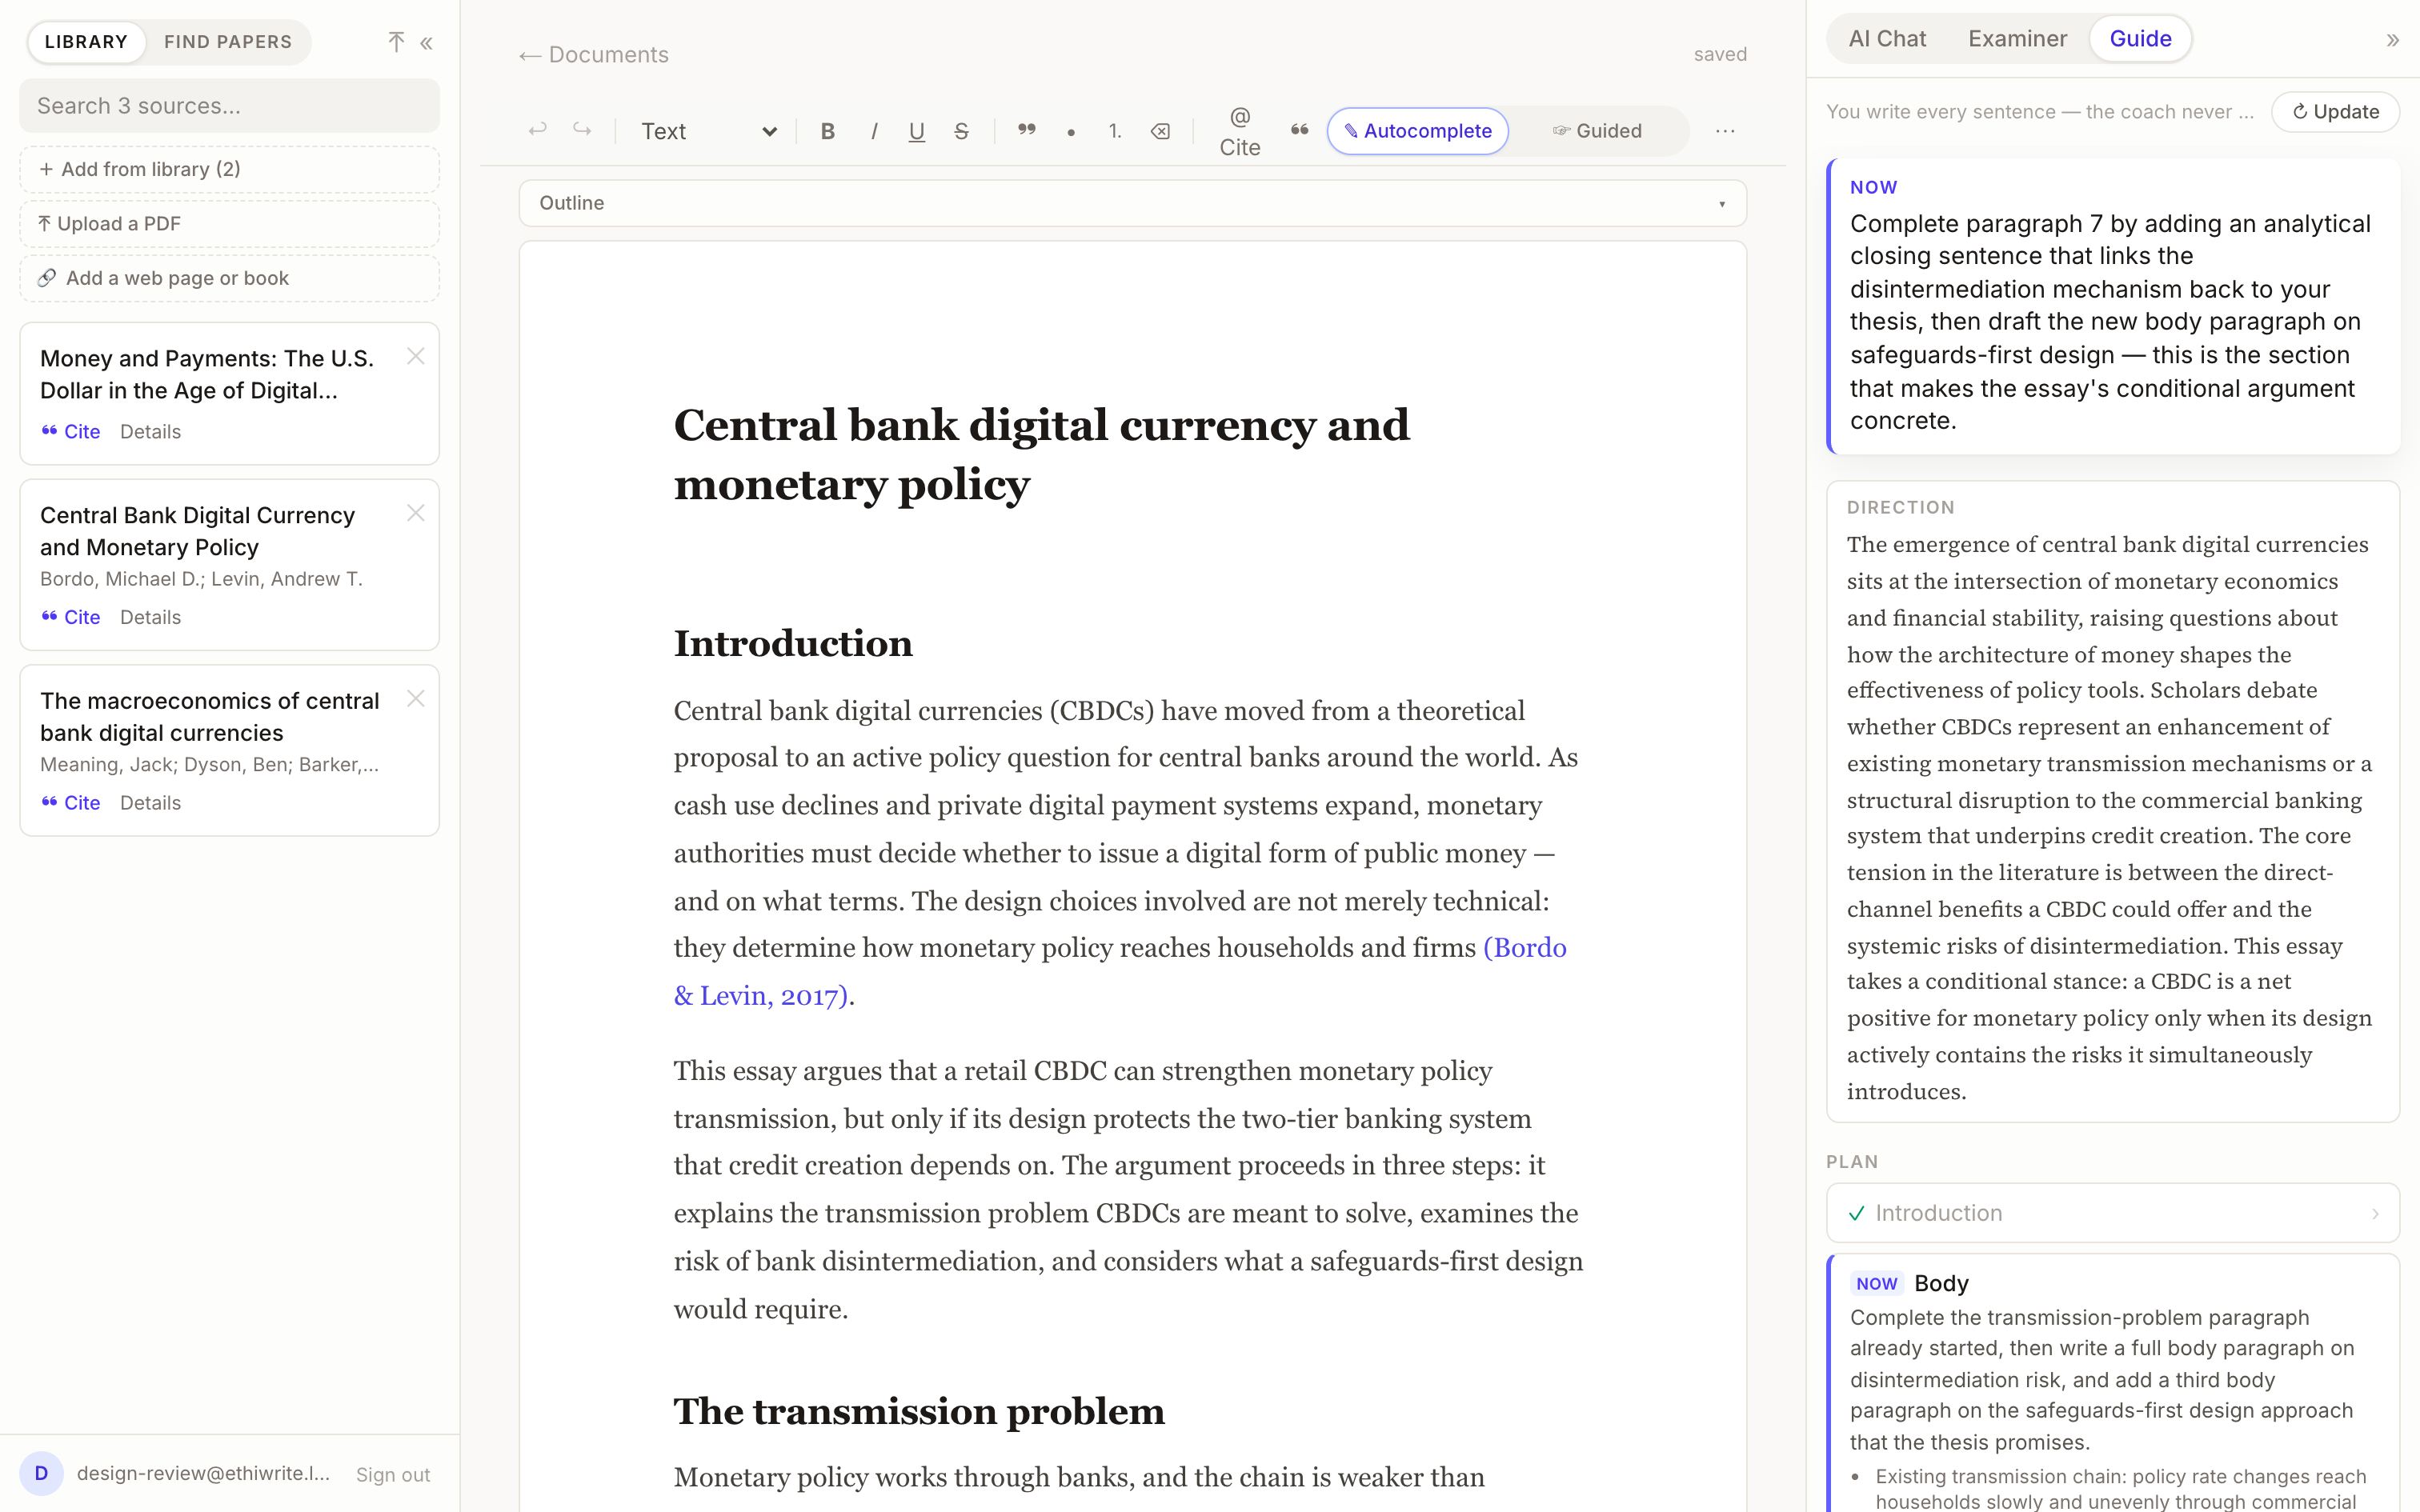Screen dimensions: 2420x1512
Task: Collapse the left library sidebar
Action: (427, 42)
